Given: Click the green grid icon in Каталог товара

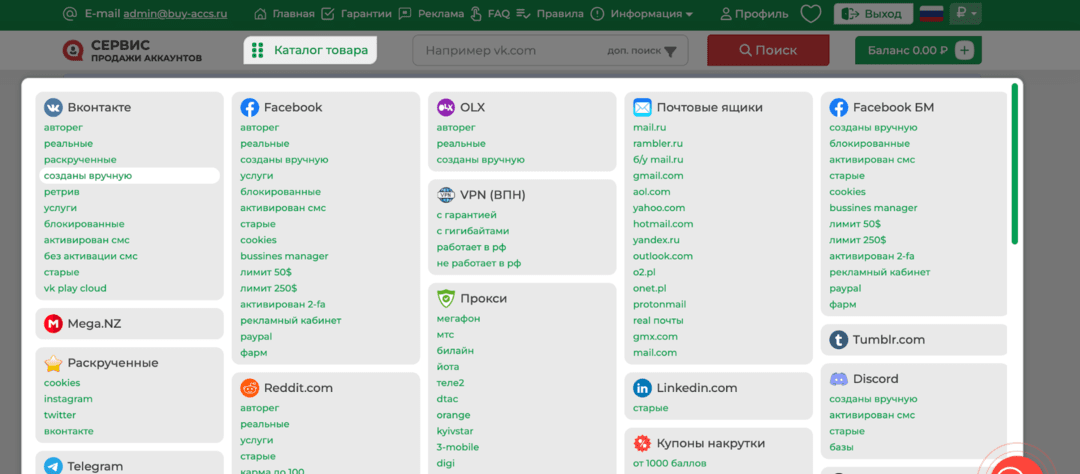Looking at the screenshot, I should (258, 50).
